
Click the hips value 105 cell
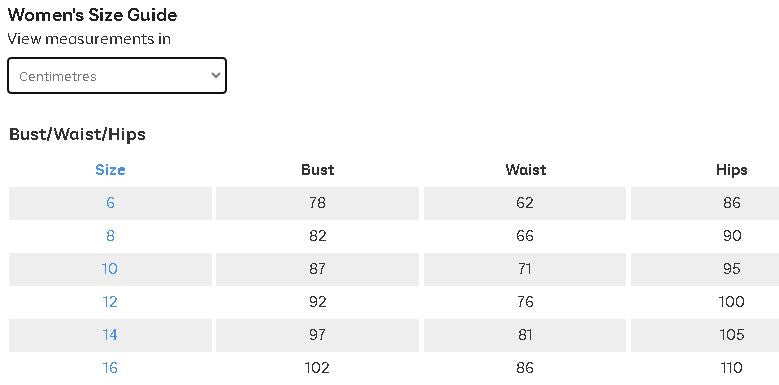(705, 334)
